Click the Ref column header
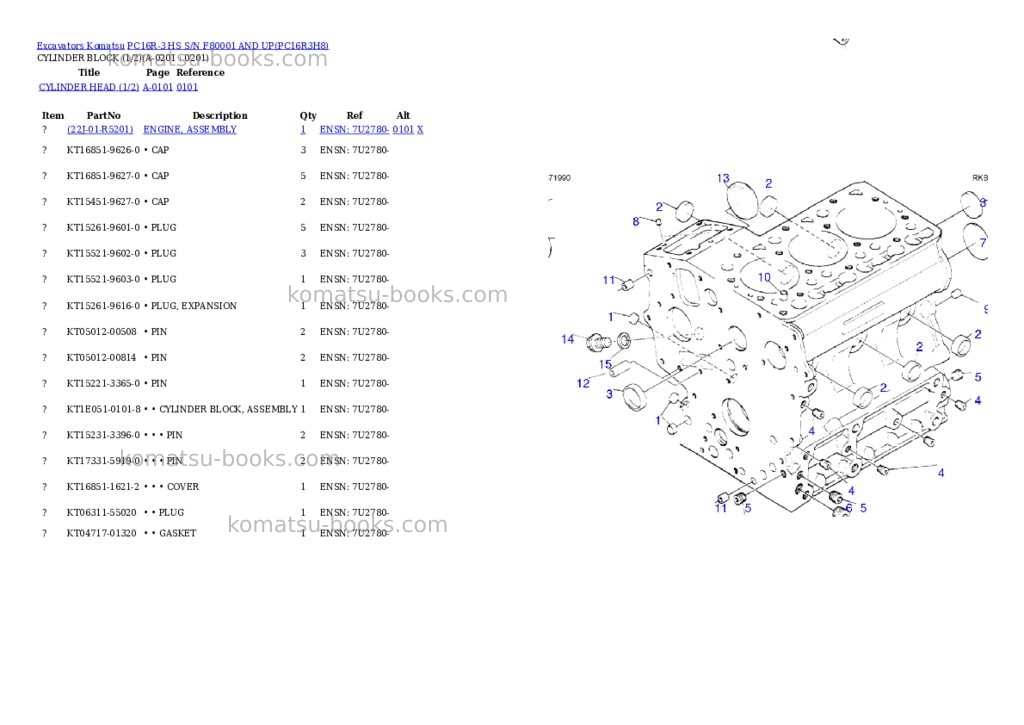1024x725 pixels. click(x=355, y=116)
